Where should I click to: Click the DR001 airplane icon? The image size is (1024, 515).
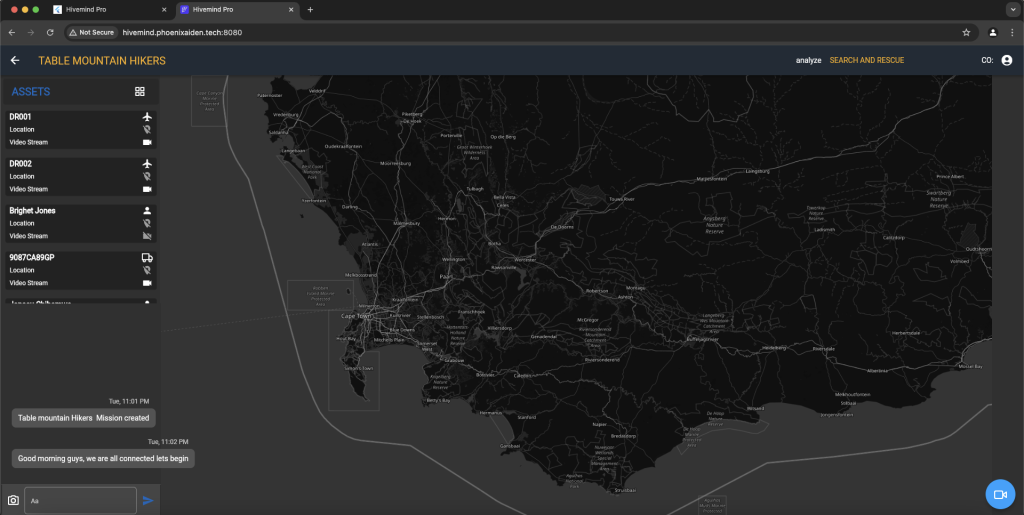[x=147, y=117]
